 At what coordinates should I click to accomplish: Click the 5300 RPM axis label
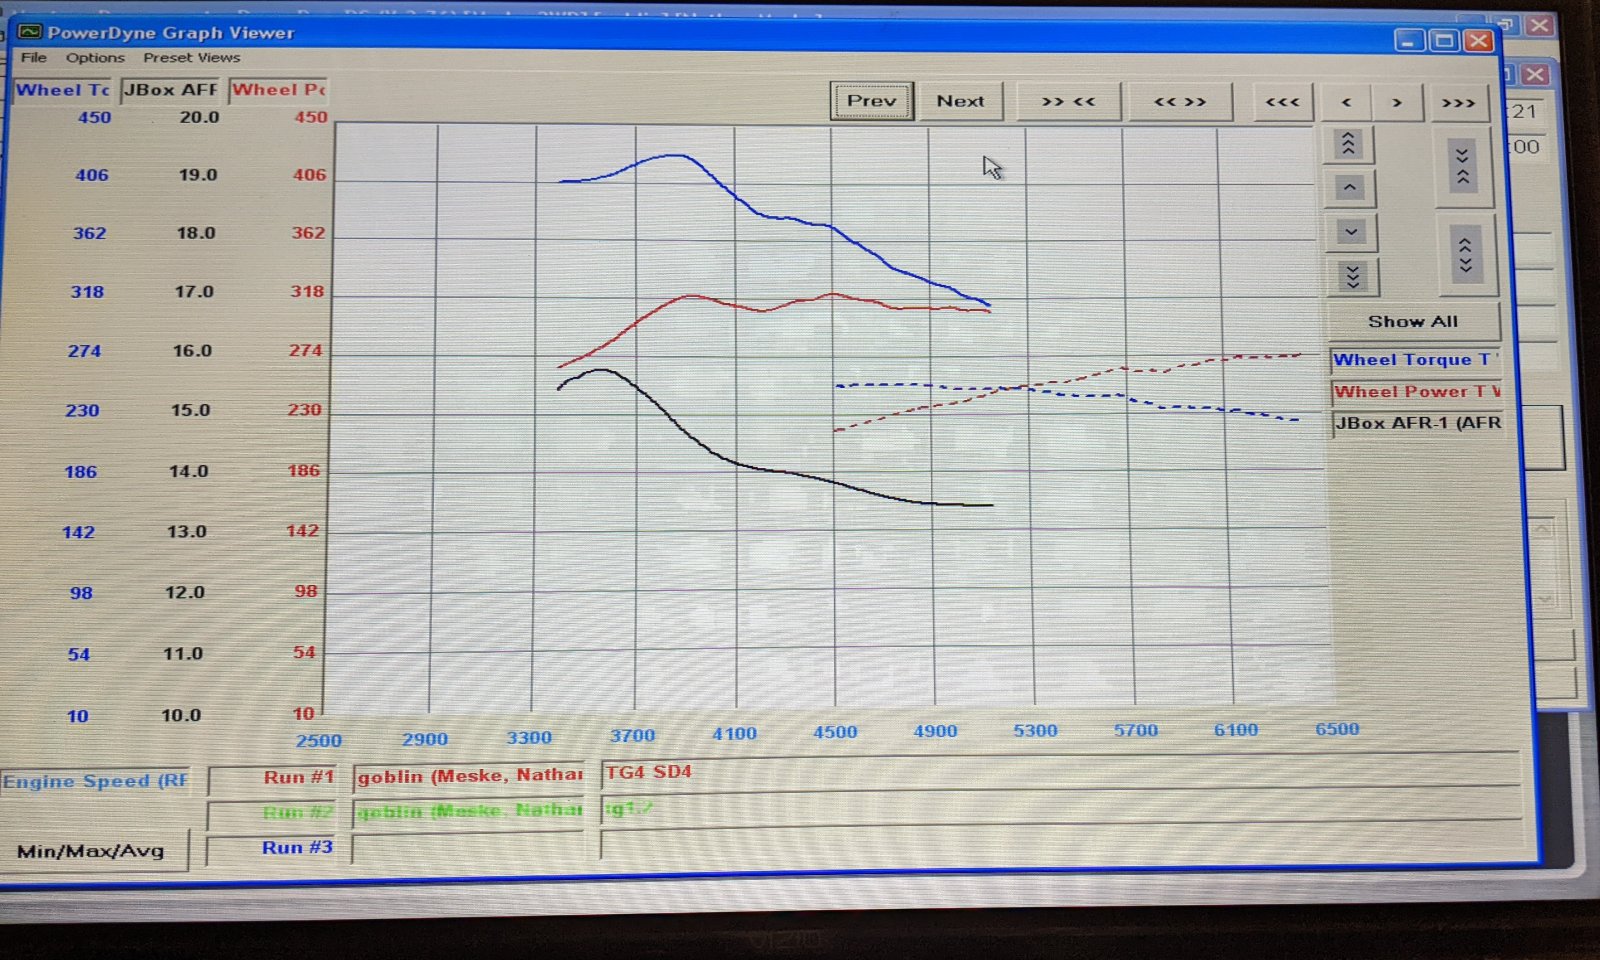click(x=1035, y=731)
